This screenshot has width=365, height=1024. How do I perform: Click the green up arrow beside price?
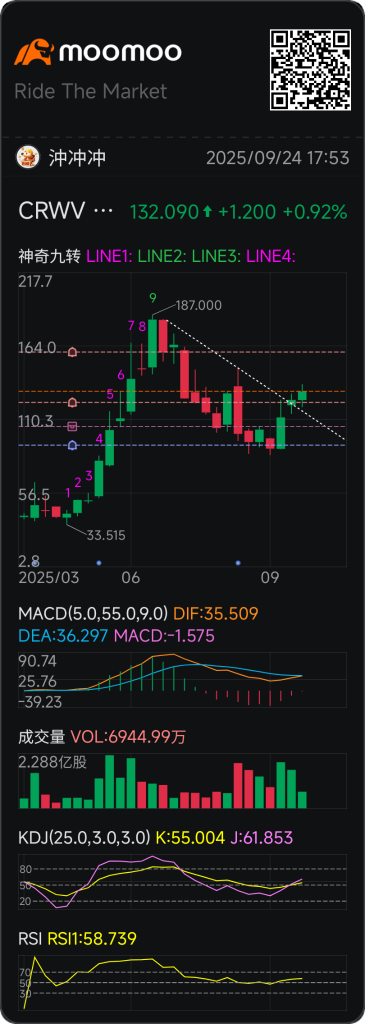tap(208, 212)
